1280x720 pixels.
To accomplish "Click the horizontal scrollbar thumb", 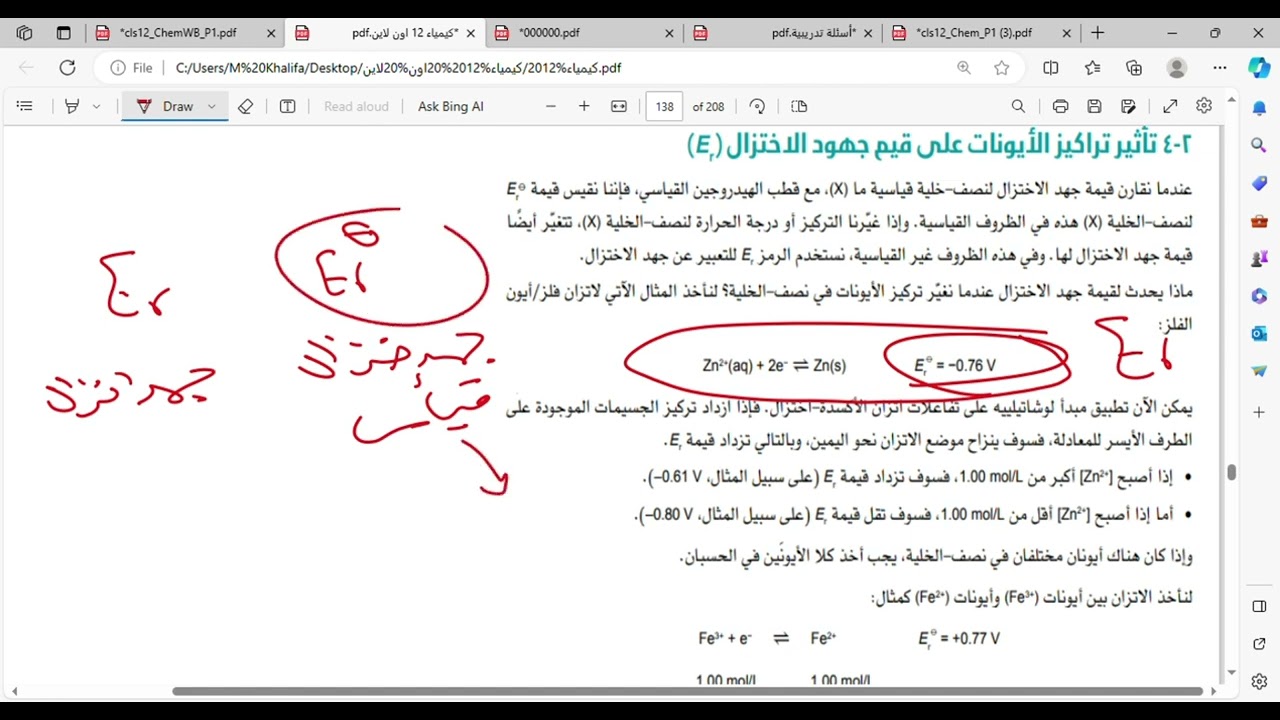I will pyautogui.click(x=688, y=691).
